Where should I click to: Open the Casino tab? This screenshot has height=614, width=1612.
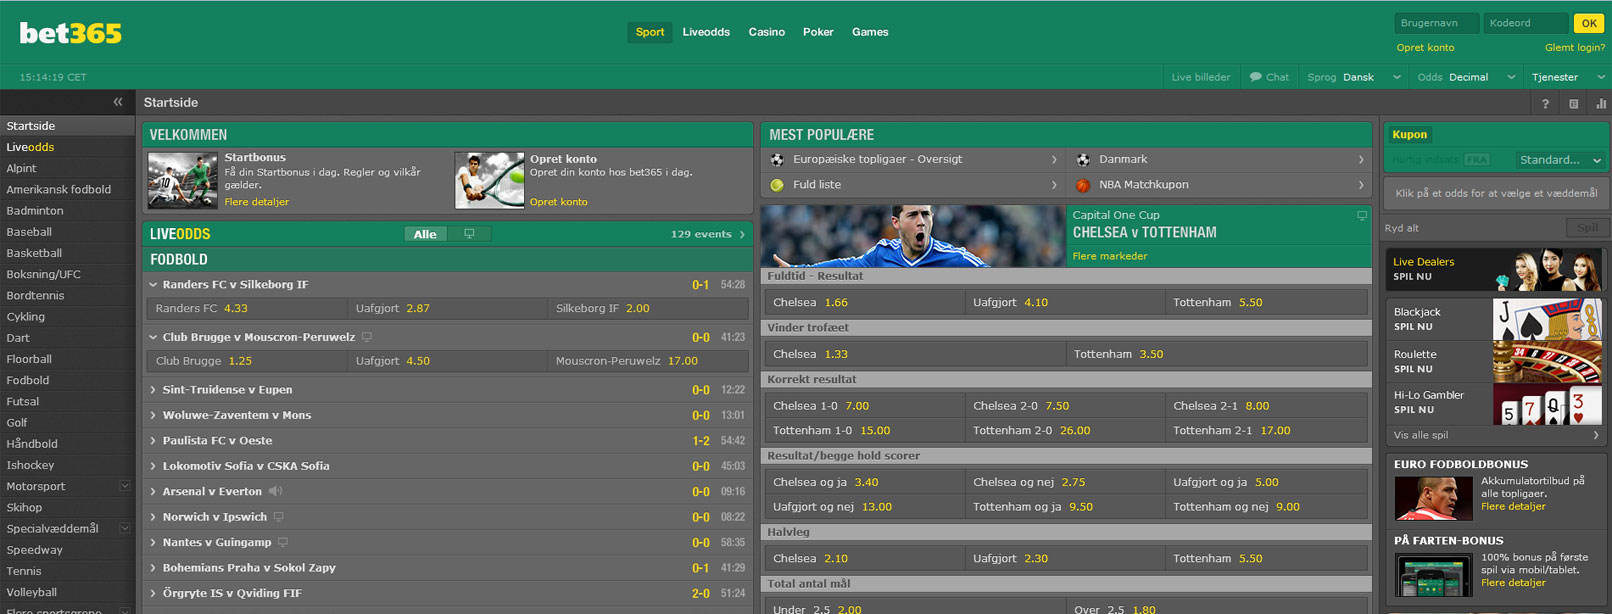point(766,32)
